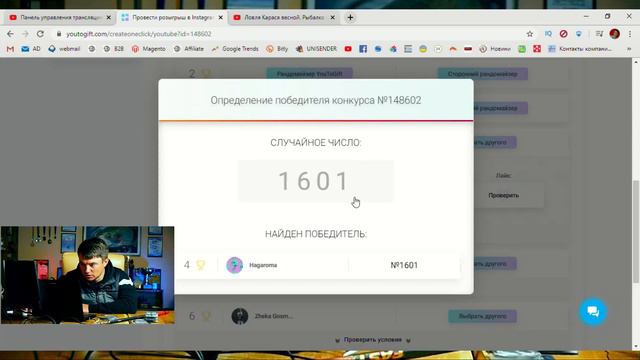Expand the Проверить условия section
640x360 pixels.
tap(373, 340)
